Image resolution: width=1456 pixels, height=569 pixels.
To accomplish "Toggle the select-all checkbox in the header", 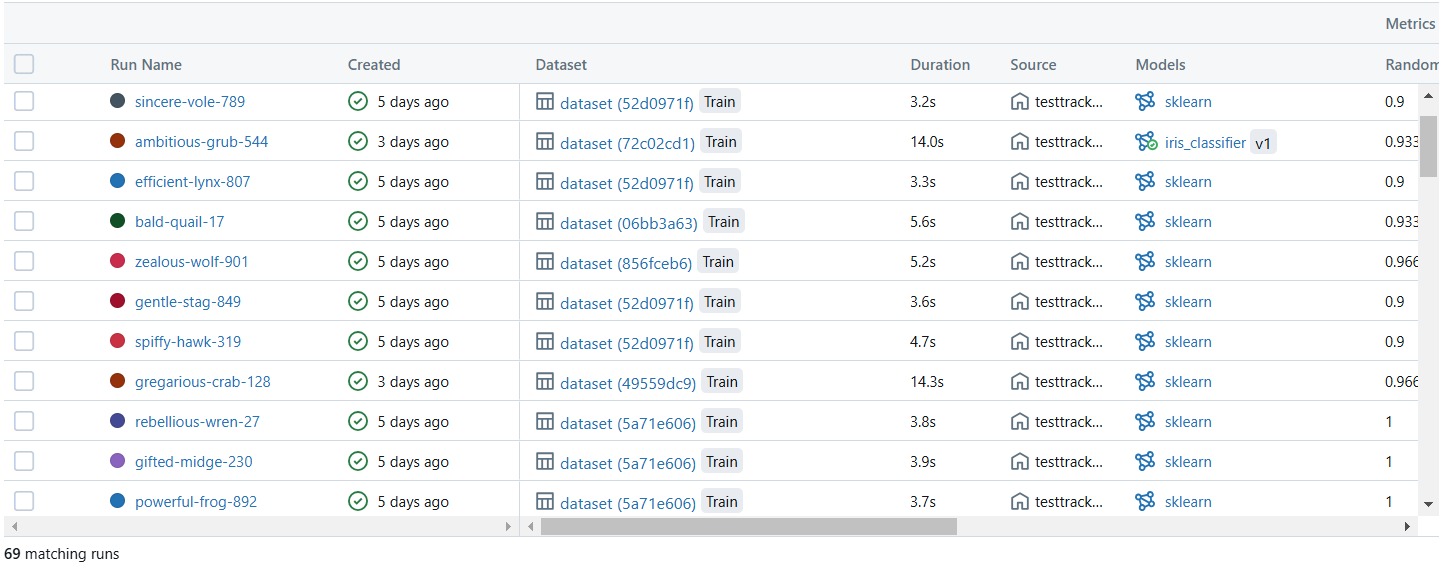I will pos(24,65).
